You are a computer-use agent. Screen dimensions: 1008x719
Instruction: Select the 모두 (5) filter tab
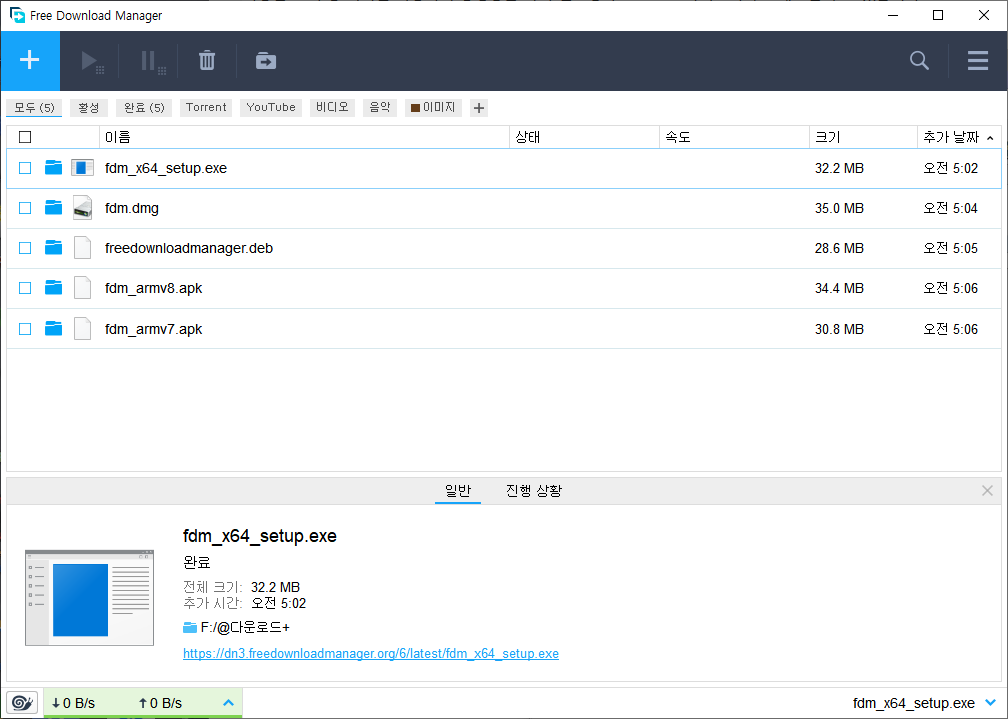[x=34, y=107]
